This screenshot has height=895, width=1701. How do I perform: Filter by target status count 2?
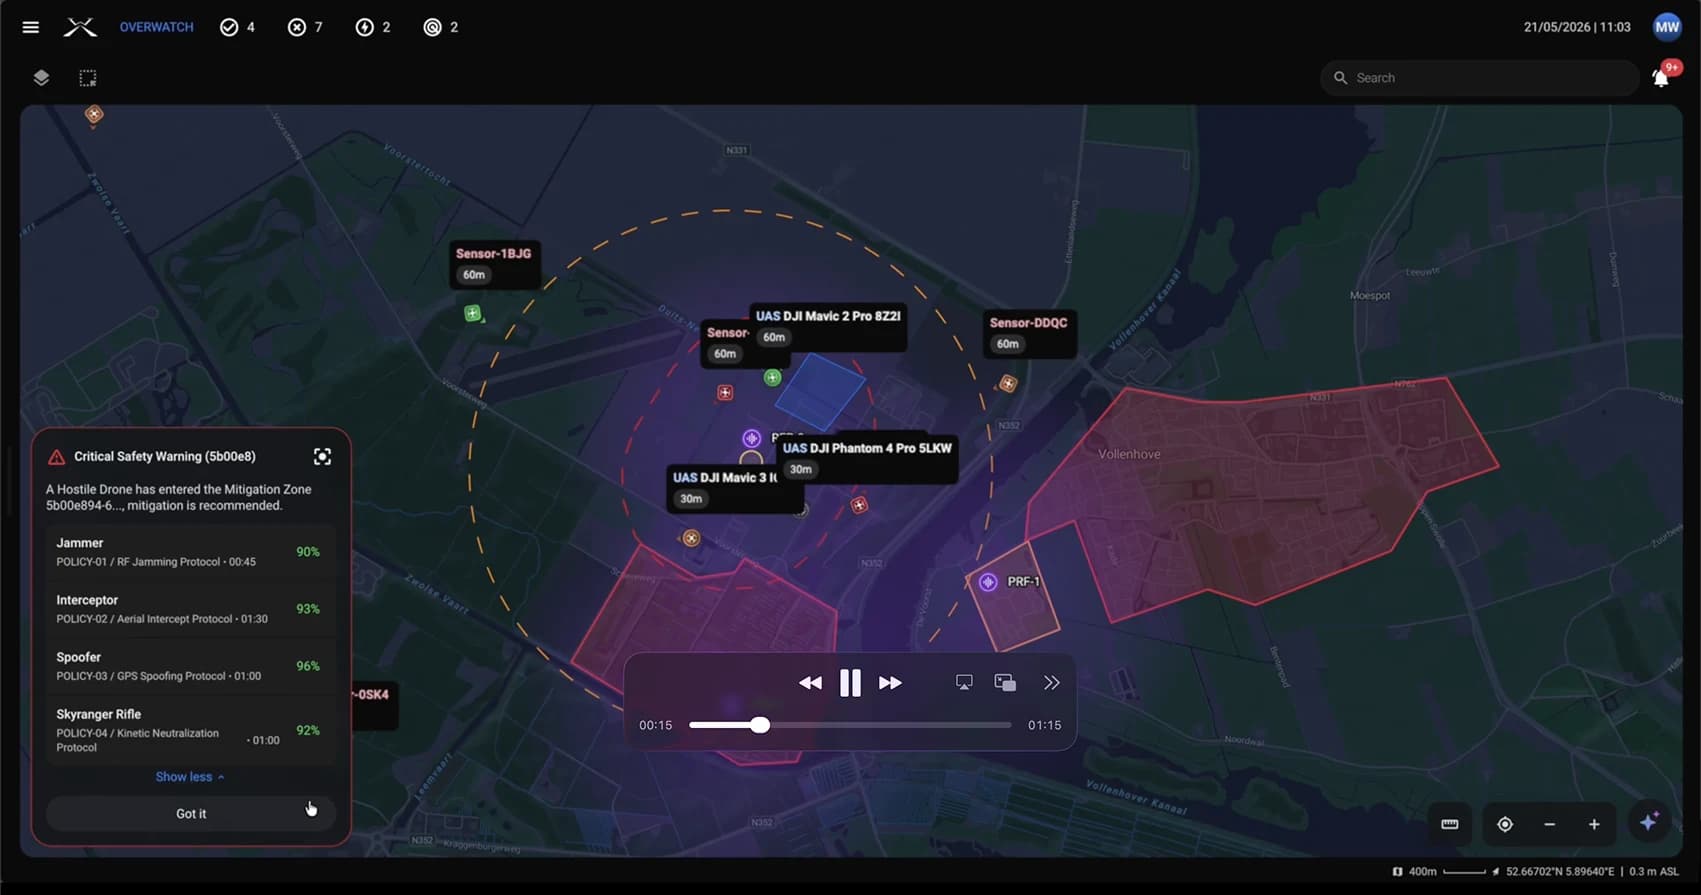441,27
